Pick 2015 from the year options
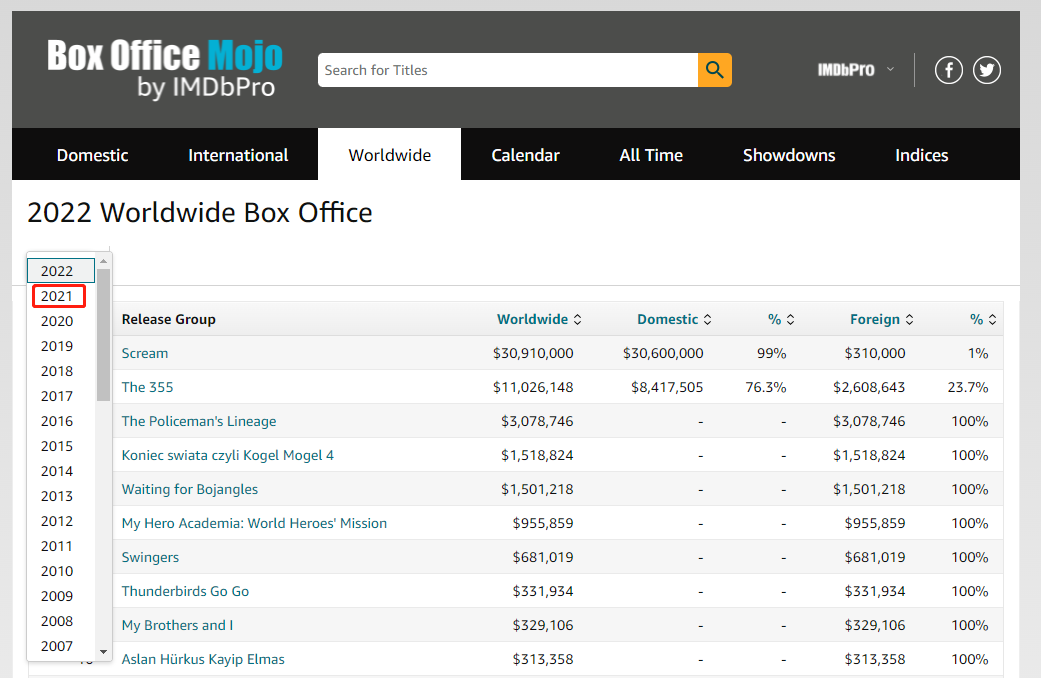The width and height of the screenshot is (1041, 678). coord(57,446)
